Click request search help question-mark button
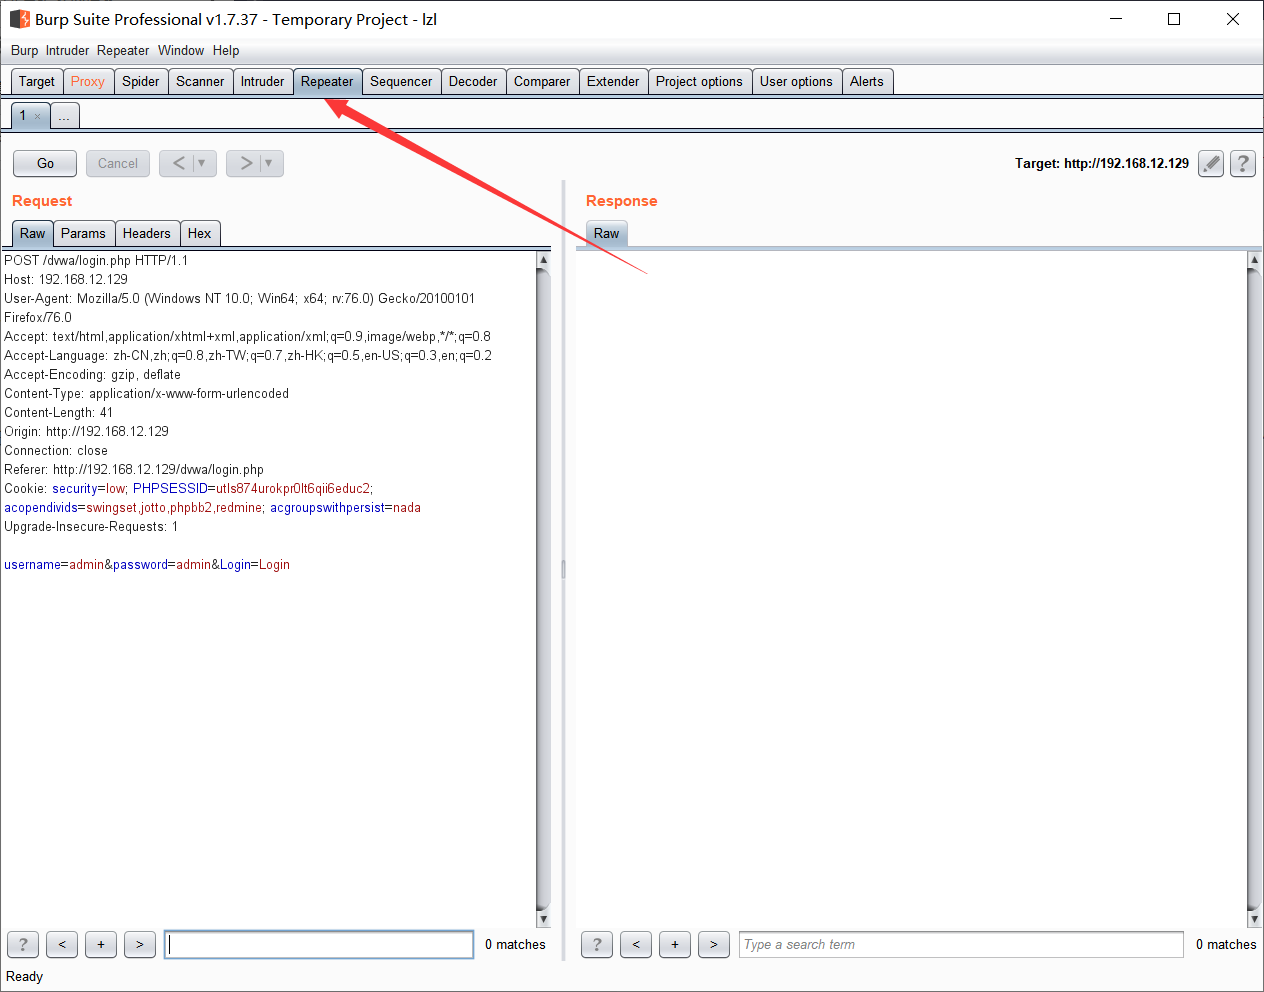 pyautogui.click(x=23, y=944)
